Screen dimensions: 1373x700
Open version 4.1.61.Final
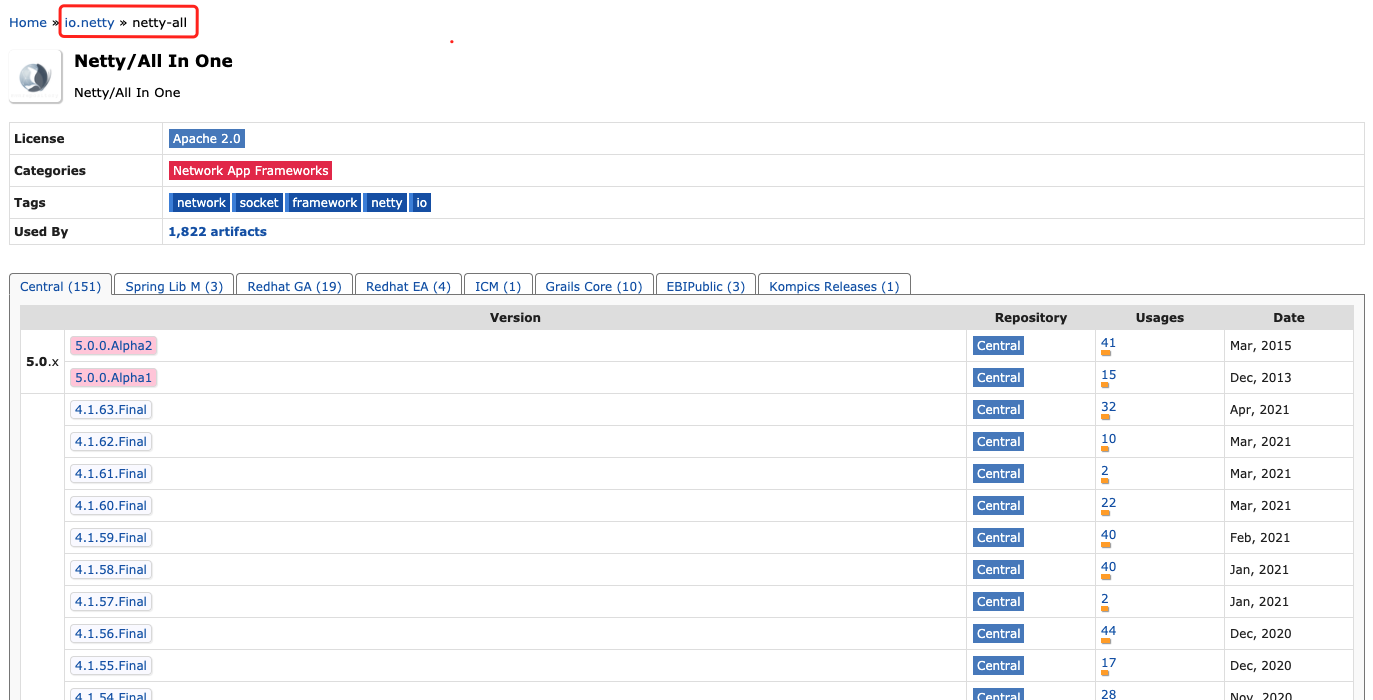[111, 474]
